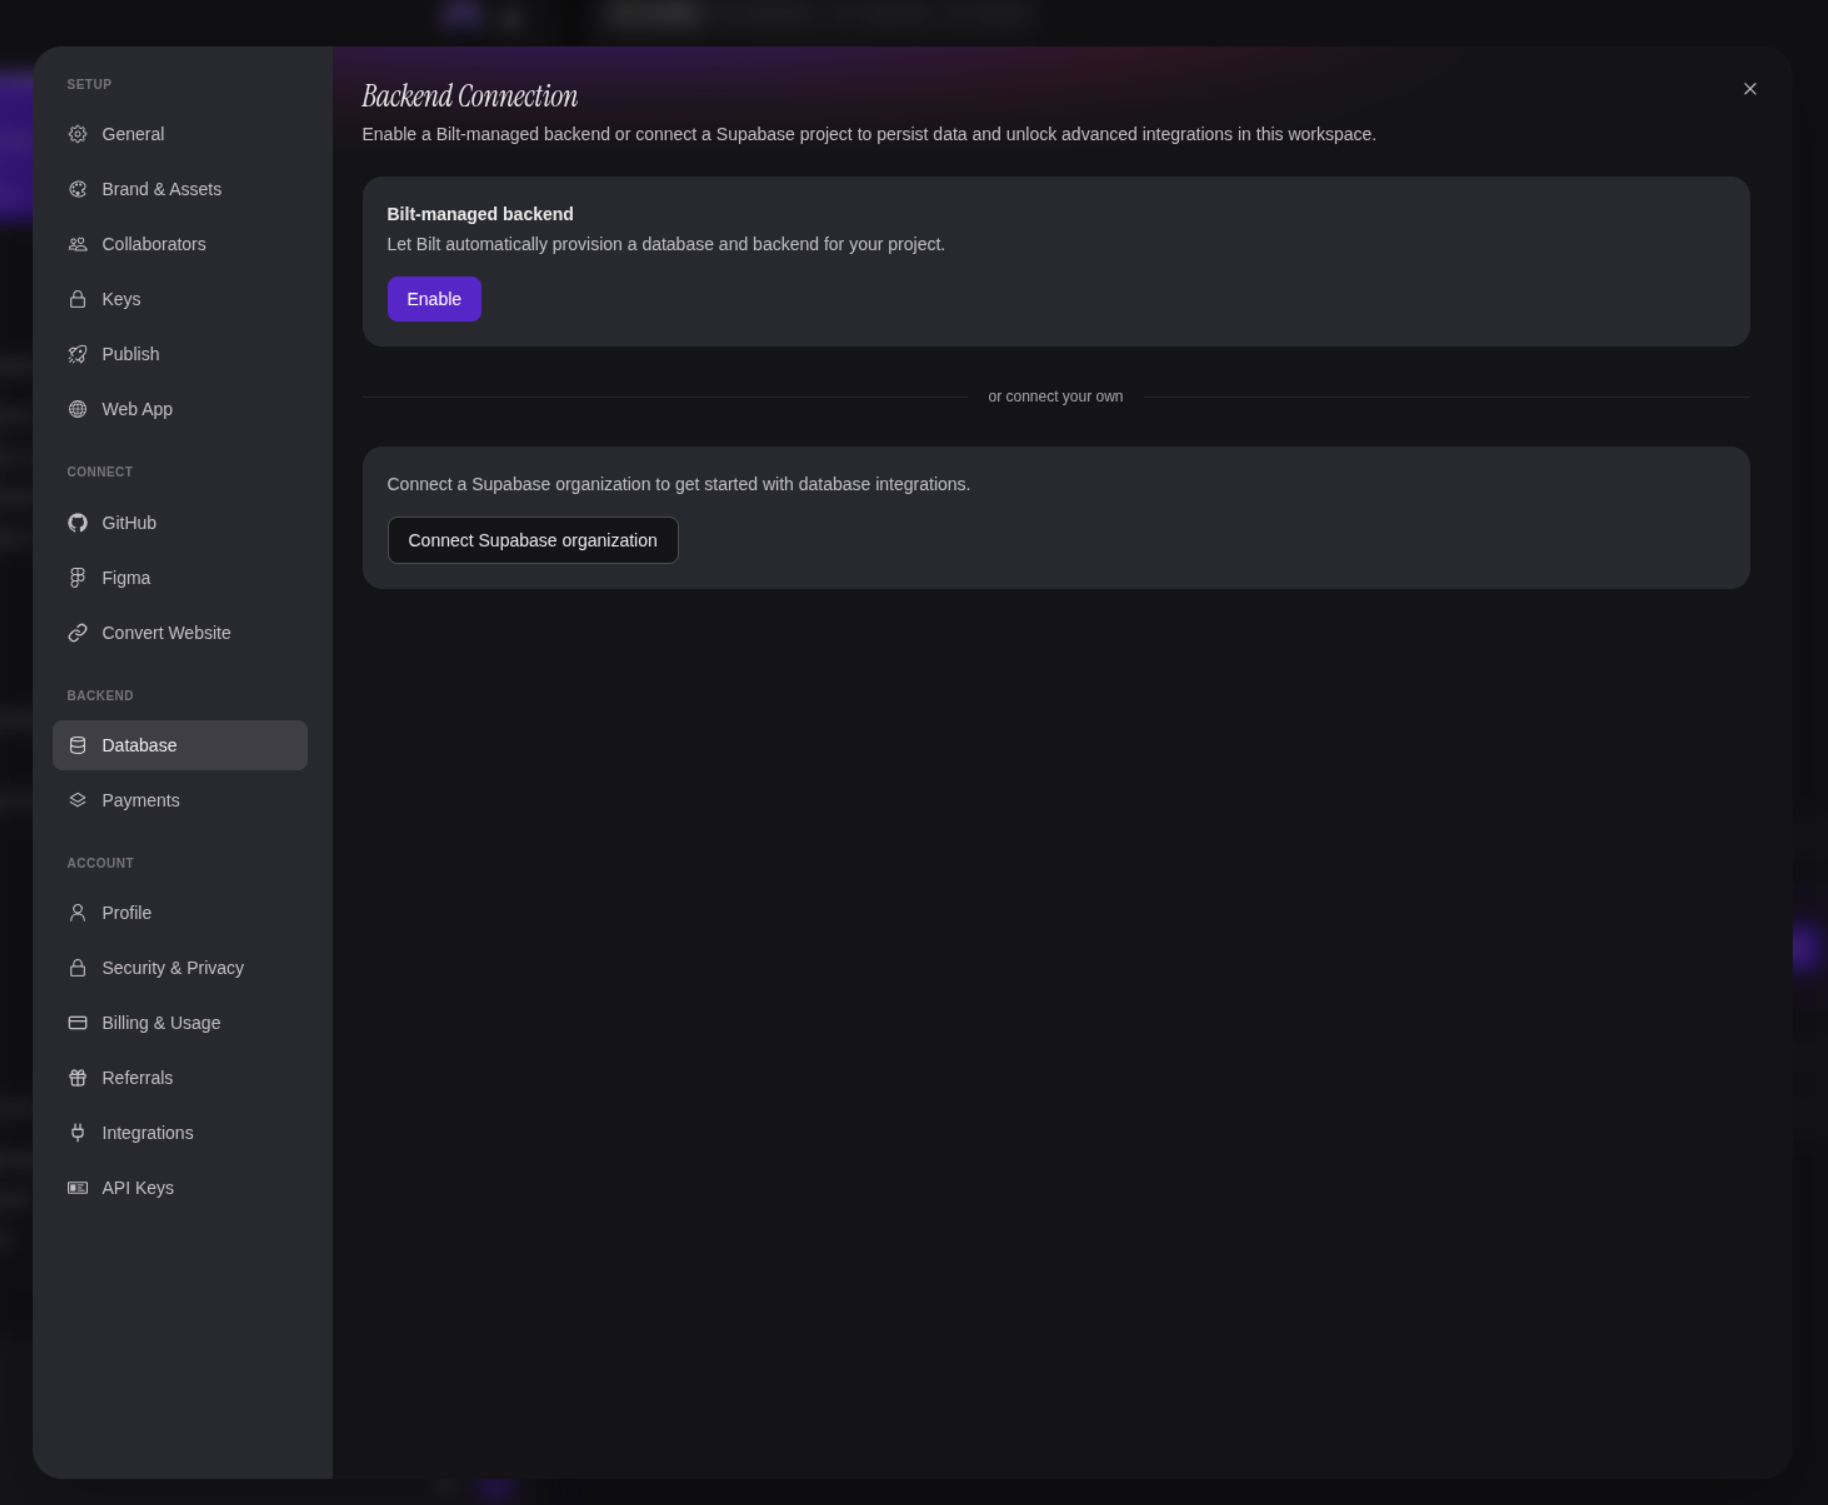Go to Brand & Assets settings
The image size is (1828, 1505).
180,189
